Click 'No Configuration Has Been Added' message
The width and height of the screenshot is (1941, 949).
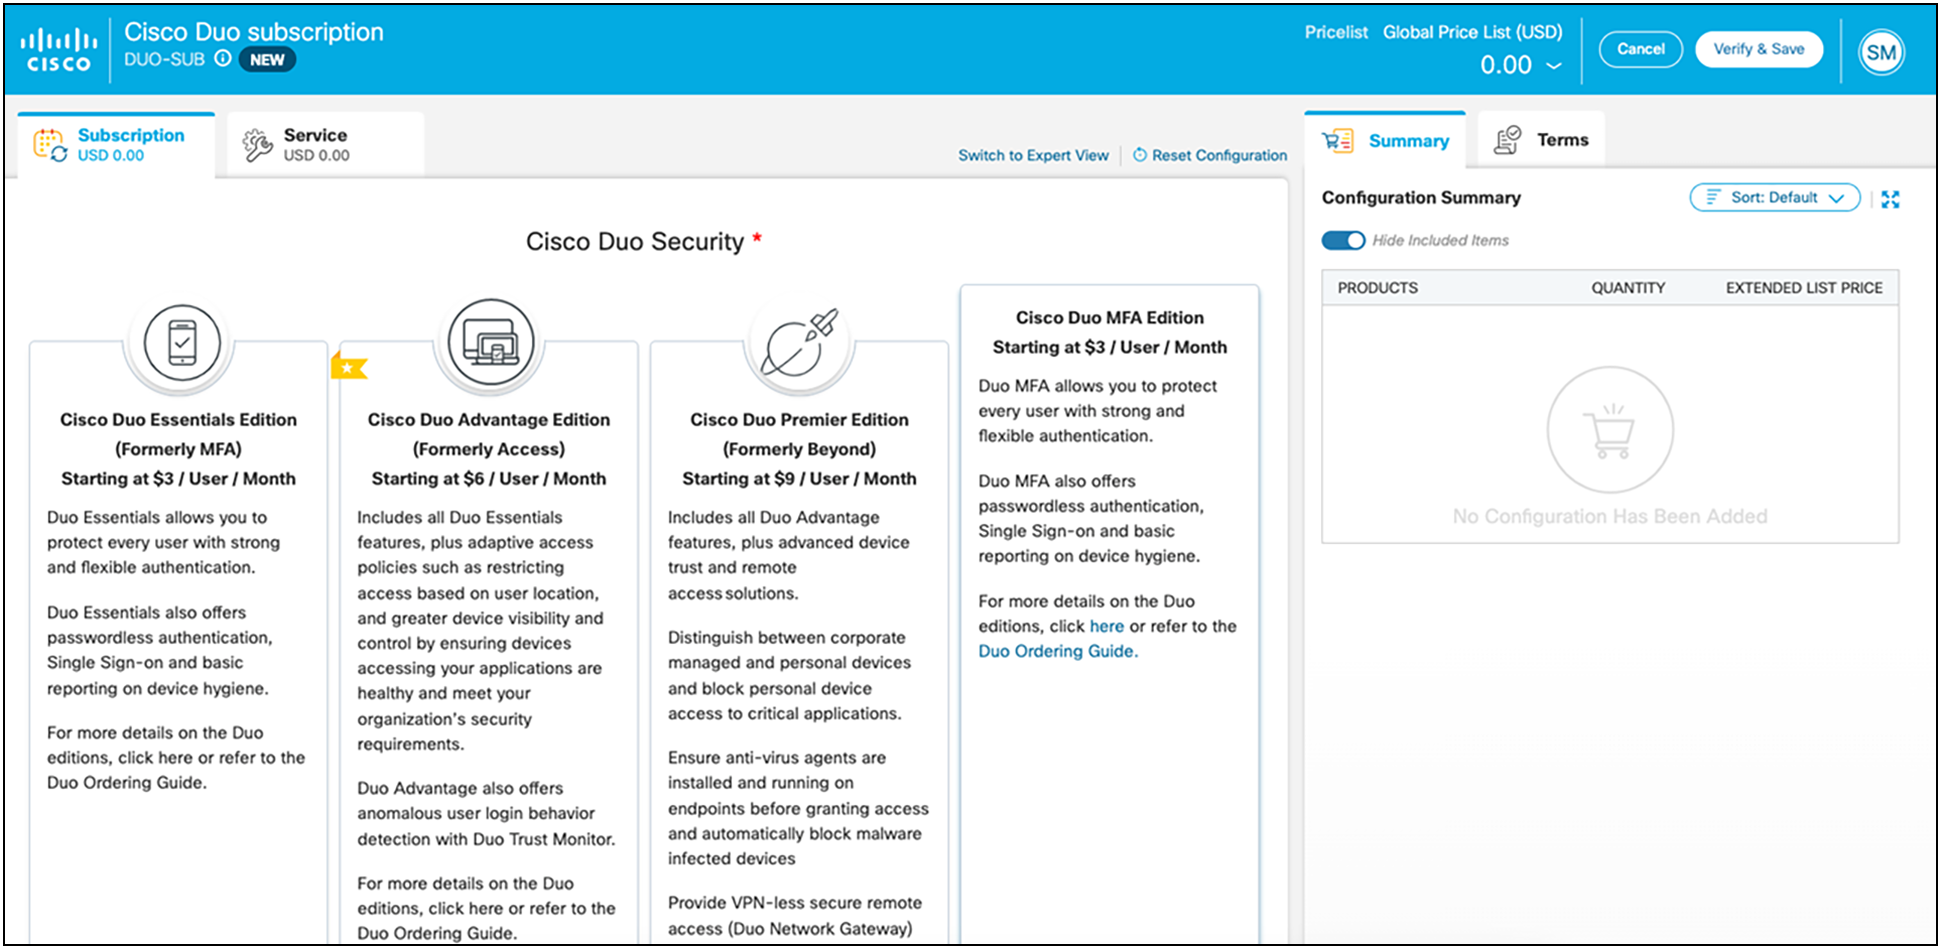[x=1610, y=517]
